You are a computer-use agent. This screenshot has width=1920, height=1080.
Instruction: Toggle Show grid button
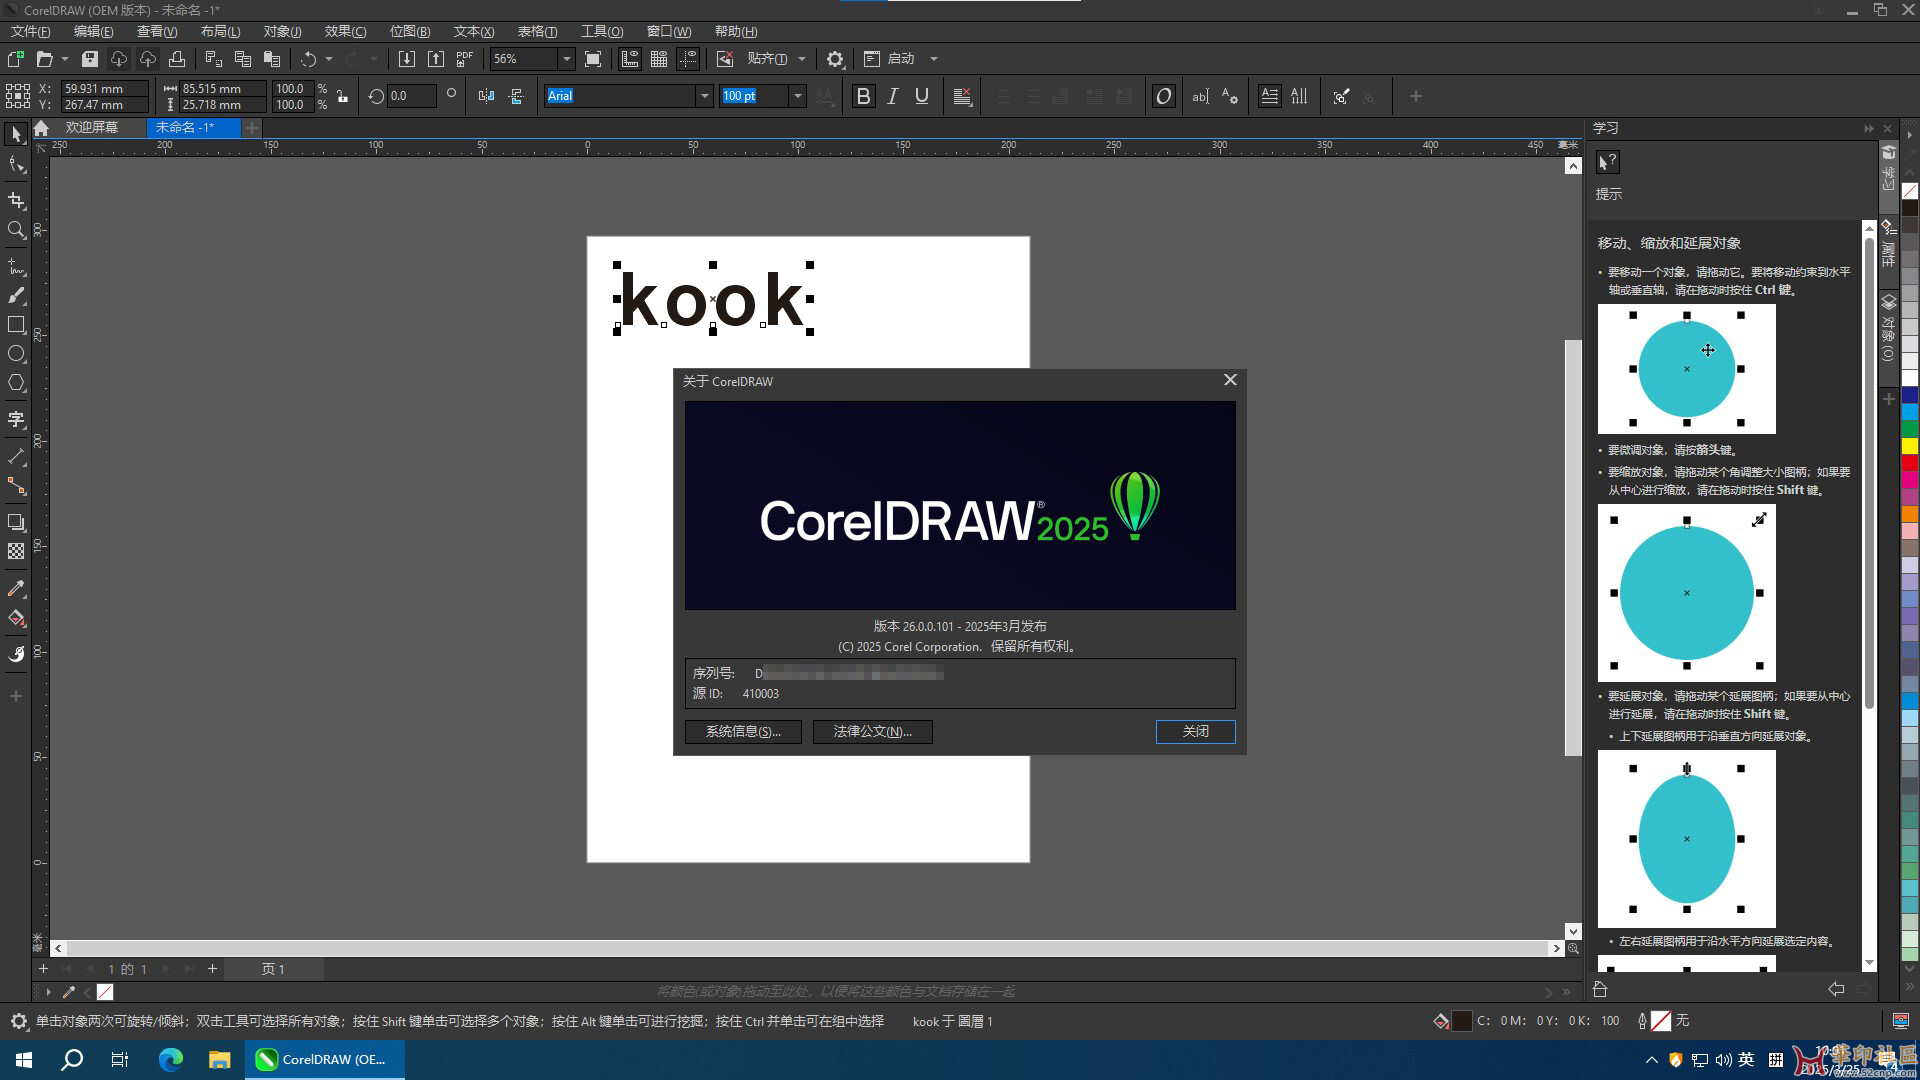tap(659, 59)
